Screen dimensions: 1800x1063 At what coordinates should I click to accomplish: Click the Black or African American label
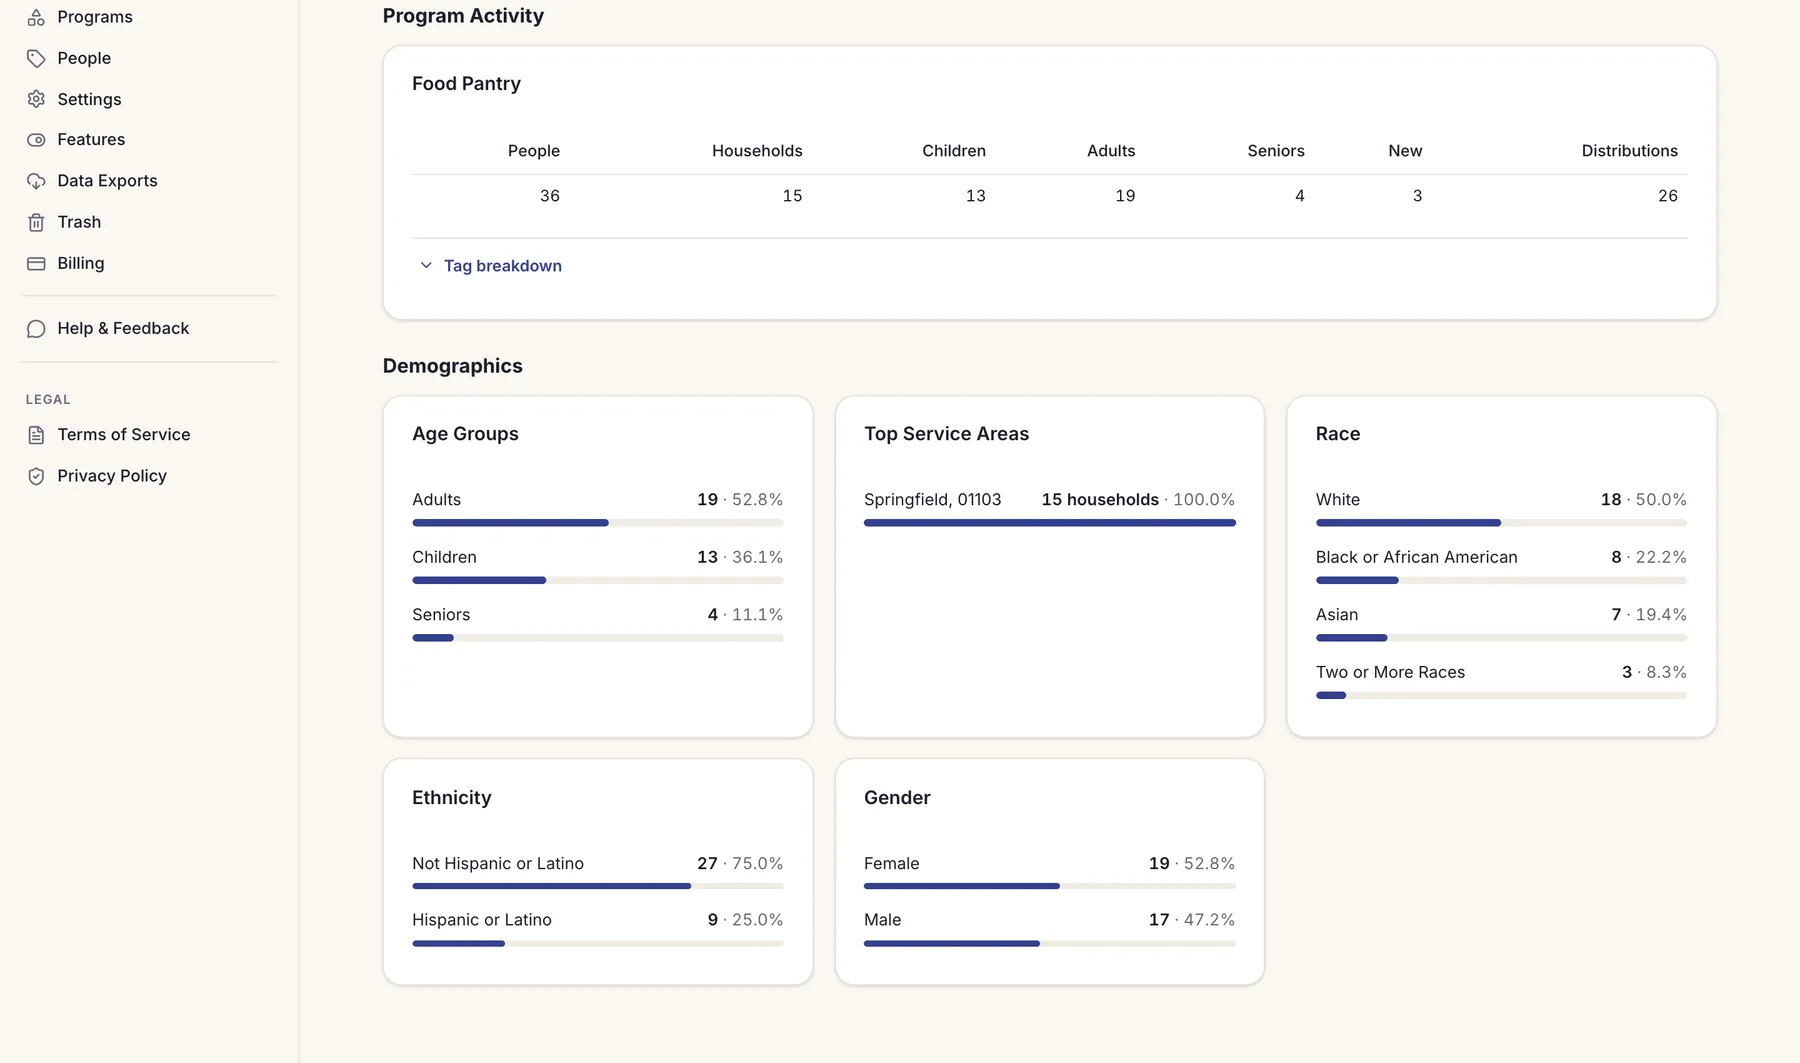(x=1416, y=557)
